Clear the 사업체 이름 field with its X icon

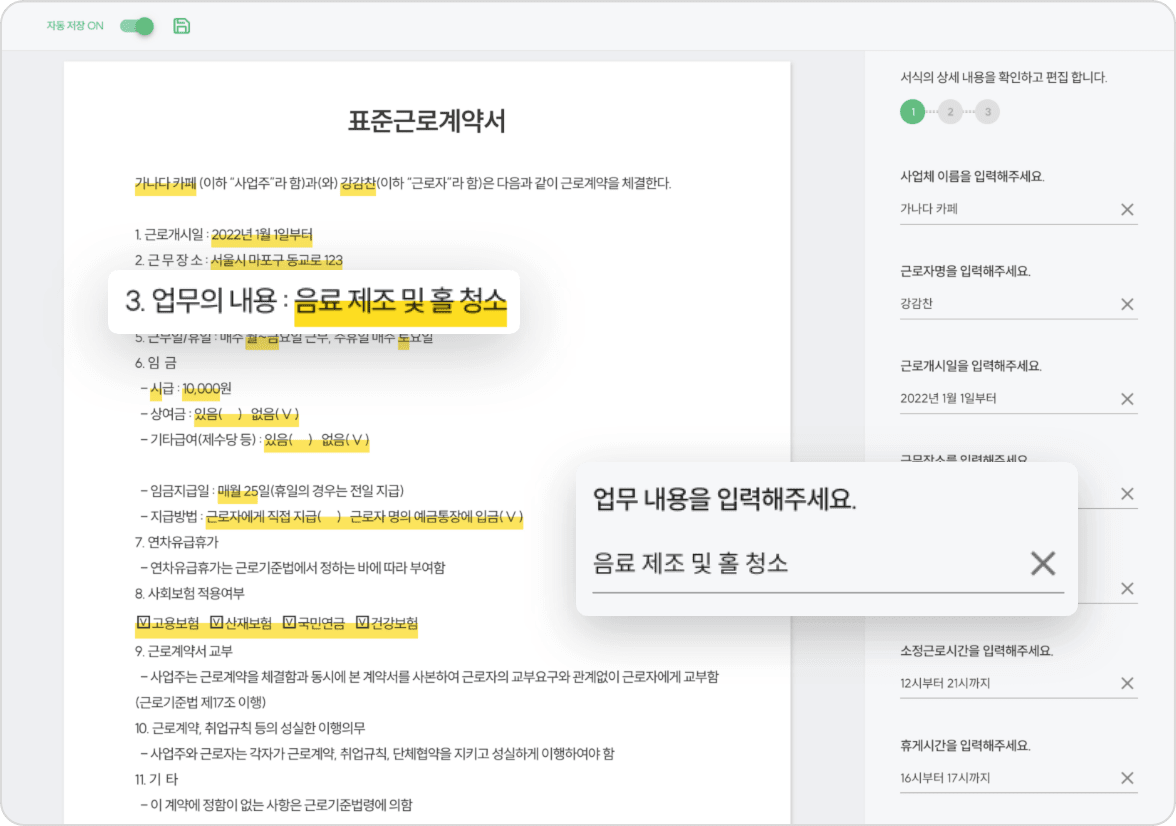click(1127, 209)
